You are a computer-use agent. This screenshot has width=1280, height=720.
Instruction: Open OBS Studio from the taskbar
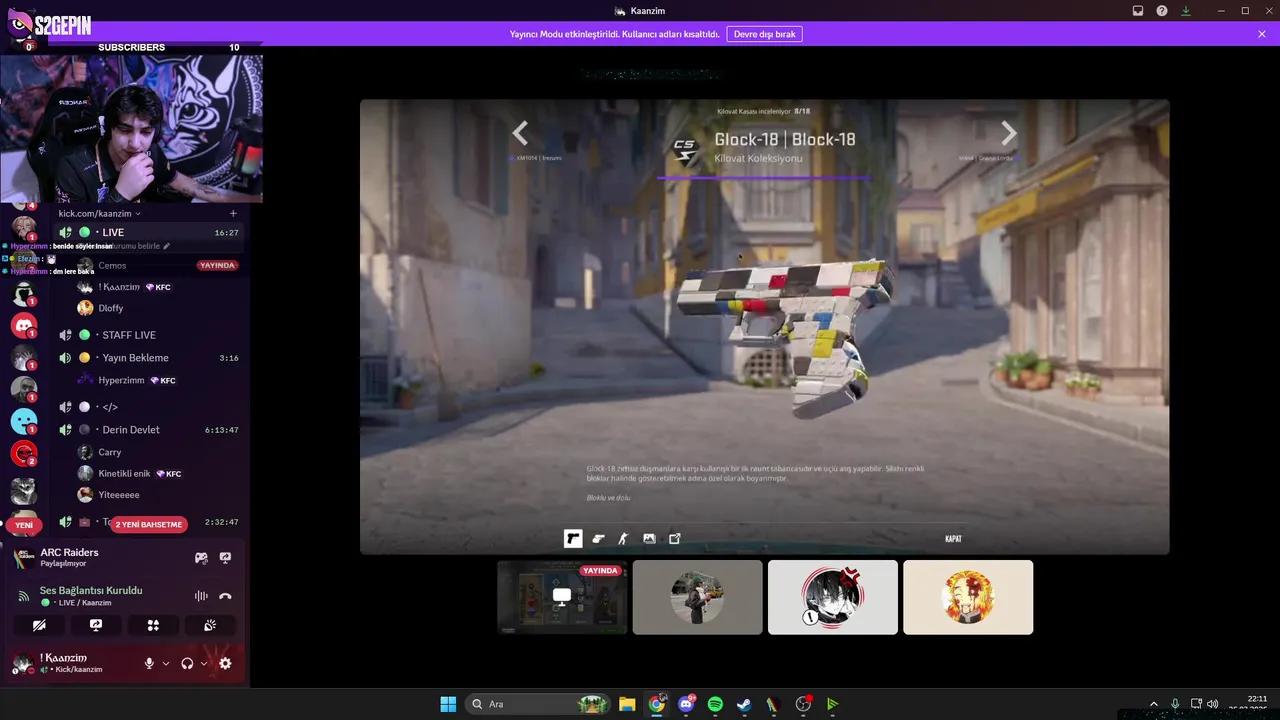tap(803, 704)
